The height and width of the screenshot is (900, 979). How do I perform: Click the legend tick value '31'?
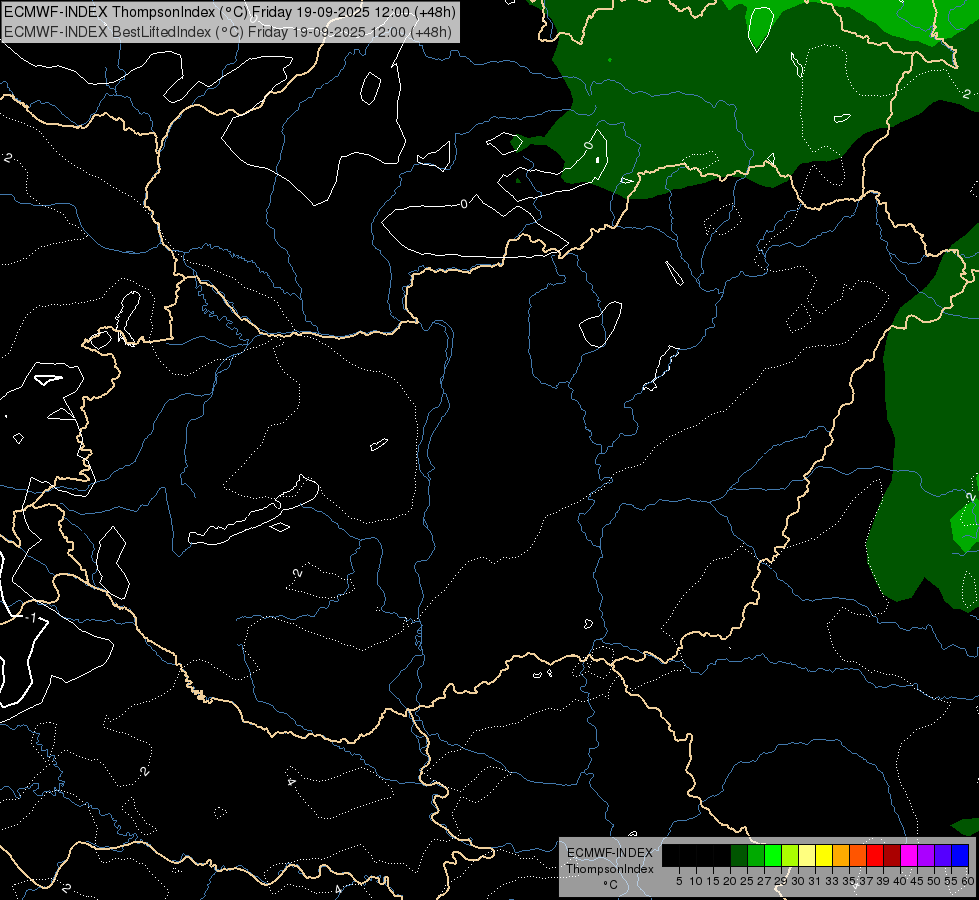pos(815,881)
